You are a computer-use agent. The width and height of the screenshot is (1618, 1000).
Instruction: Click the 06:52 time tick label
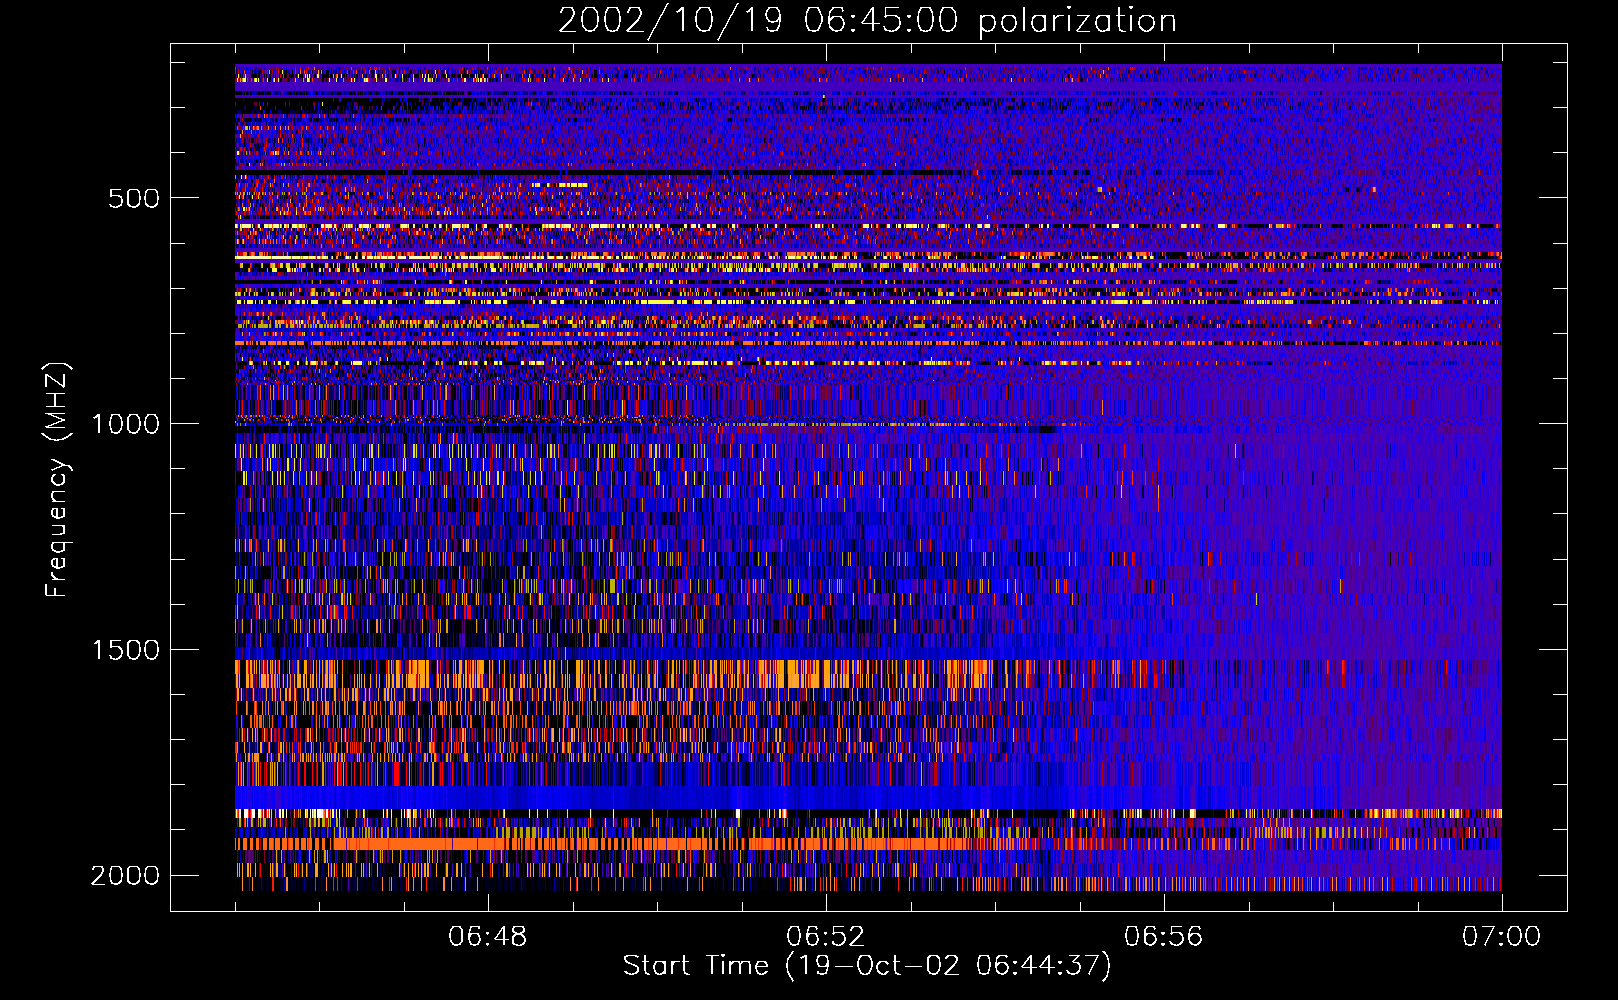coord(826,937)
